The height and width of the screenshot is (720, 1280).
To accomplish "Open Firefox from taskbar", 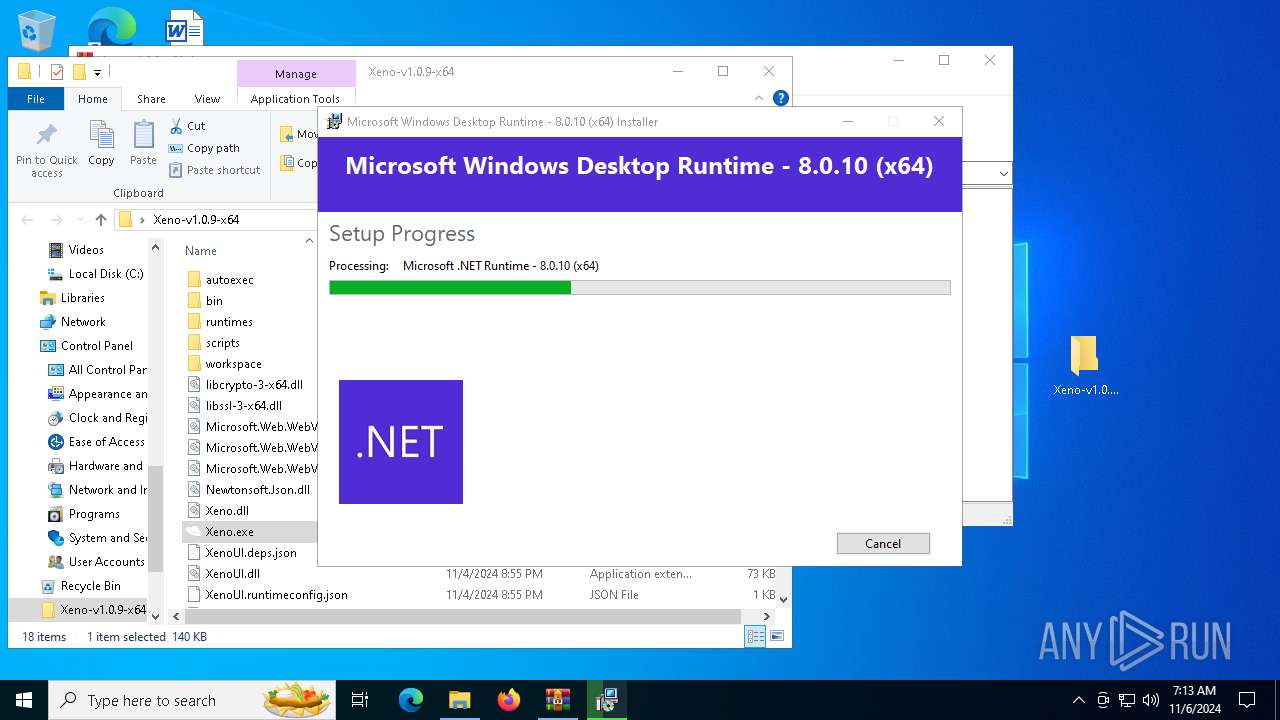I will pyautogui.click(x=509, y=700).
